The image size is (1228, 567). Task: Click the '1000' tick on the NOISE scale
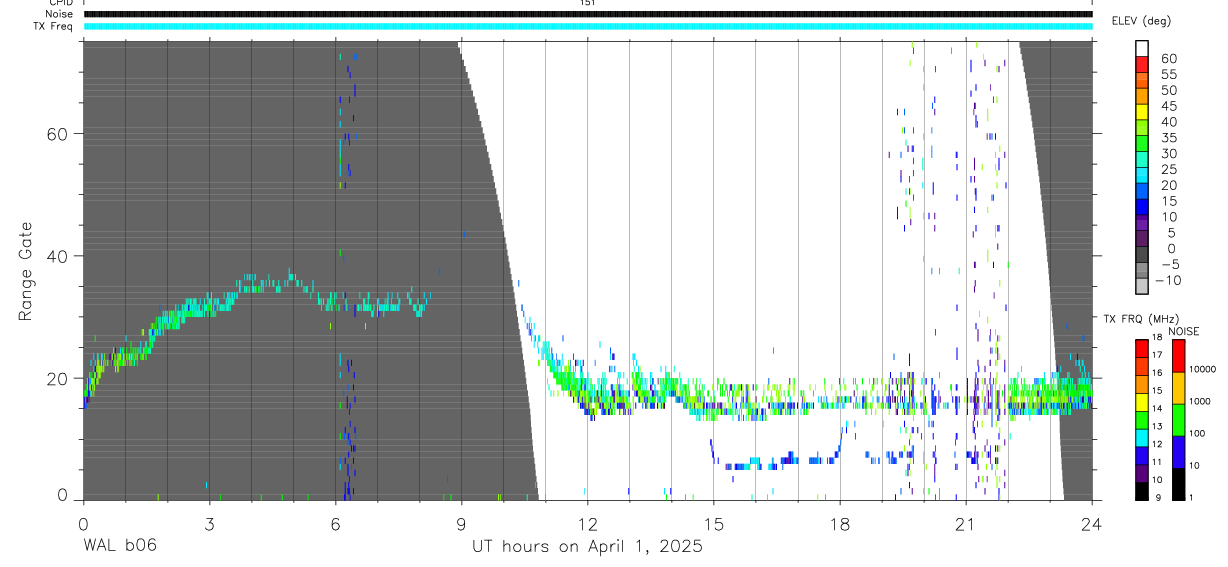click(1199, 401)
